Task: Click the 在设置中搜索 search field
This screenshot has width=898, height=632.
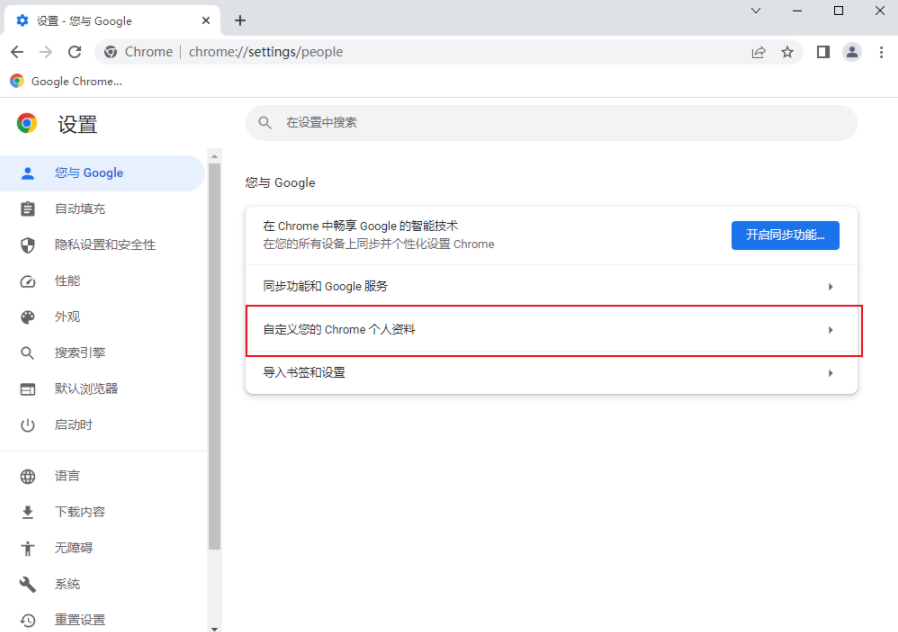Action: coord(551,123)
